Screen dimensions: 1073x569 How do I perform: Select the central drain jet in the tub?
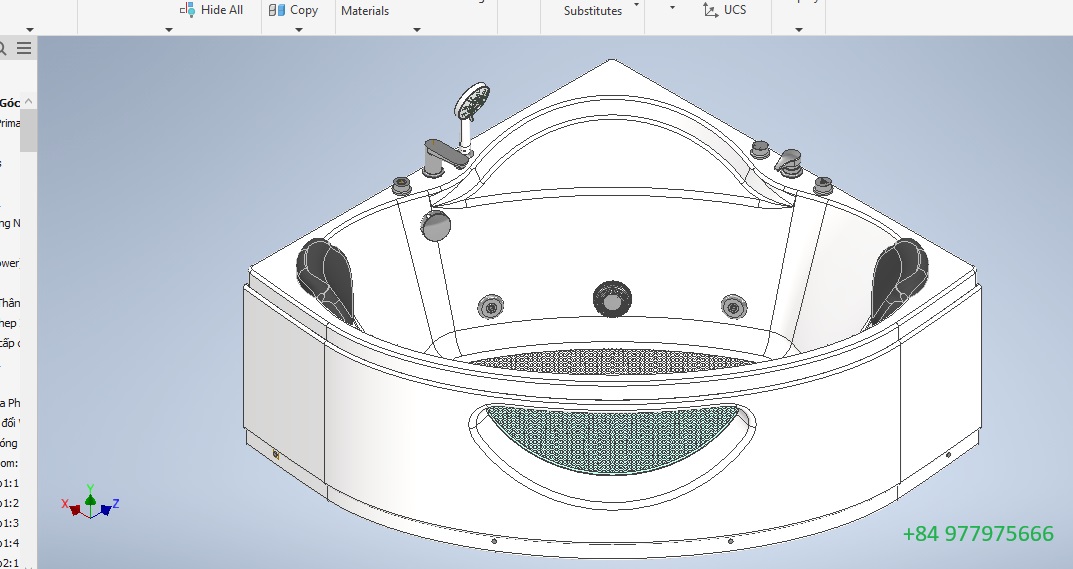[612, 298]
